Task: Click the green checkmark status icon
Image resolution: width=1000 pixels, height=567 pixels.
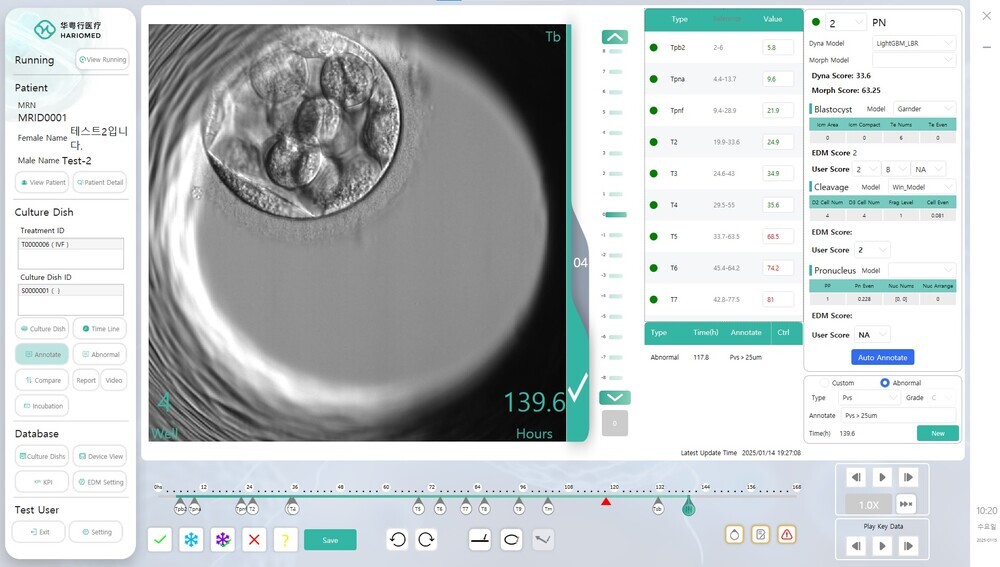Action: point(159,540)
